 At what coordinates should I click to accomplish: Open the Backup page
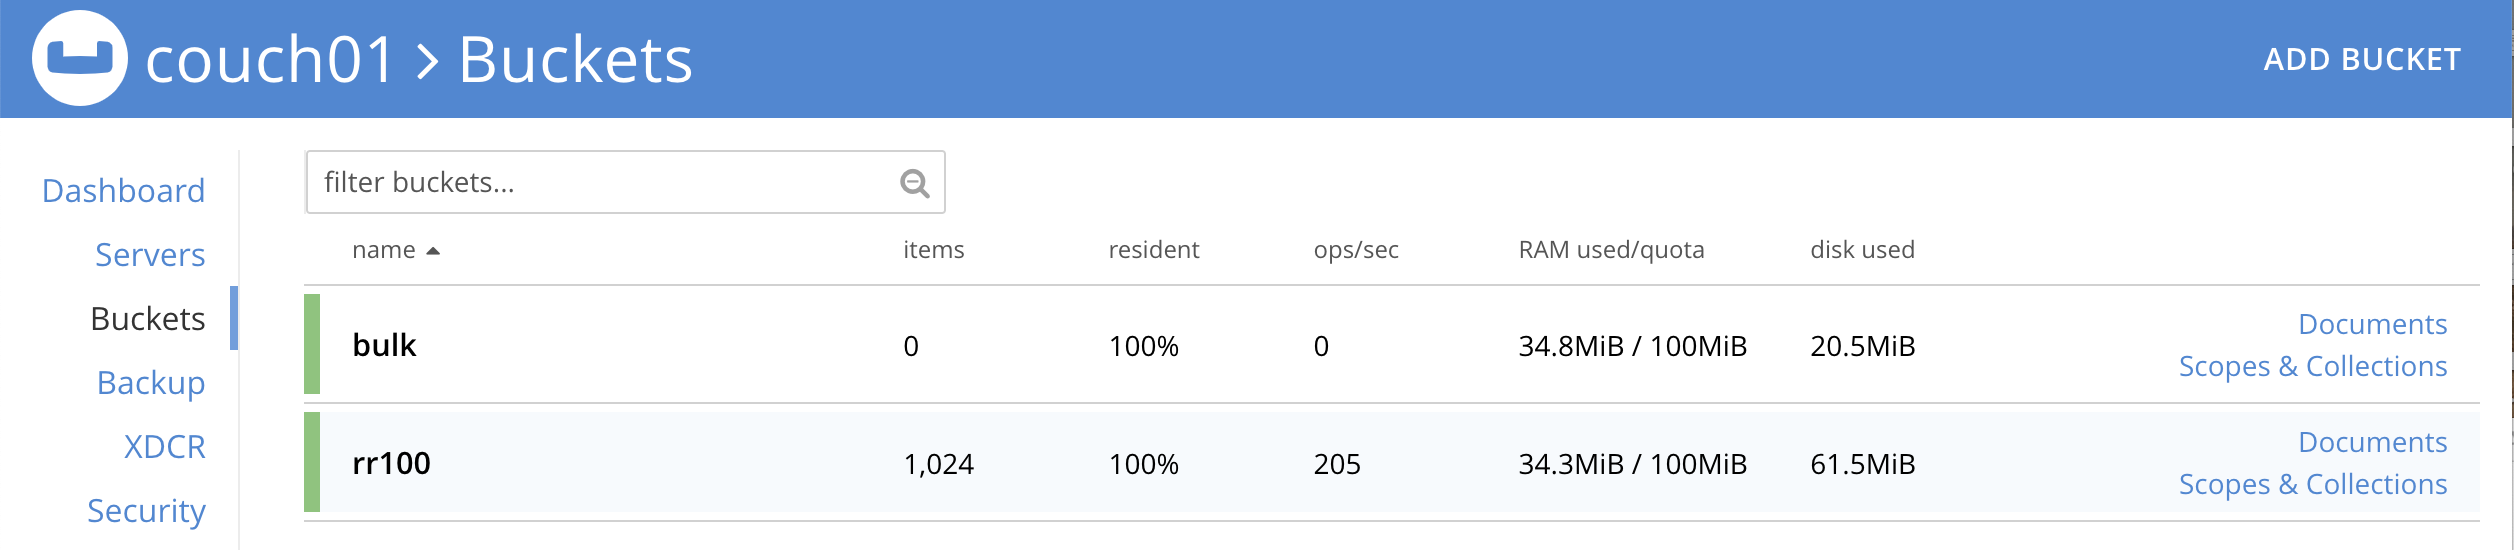[151, 383]
